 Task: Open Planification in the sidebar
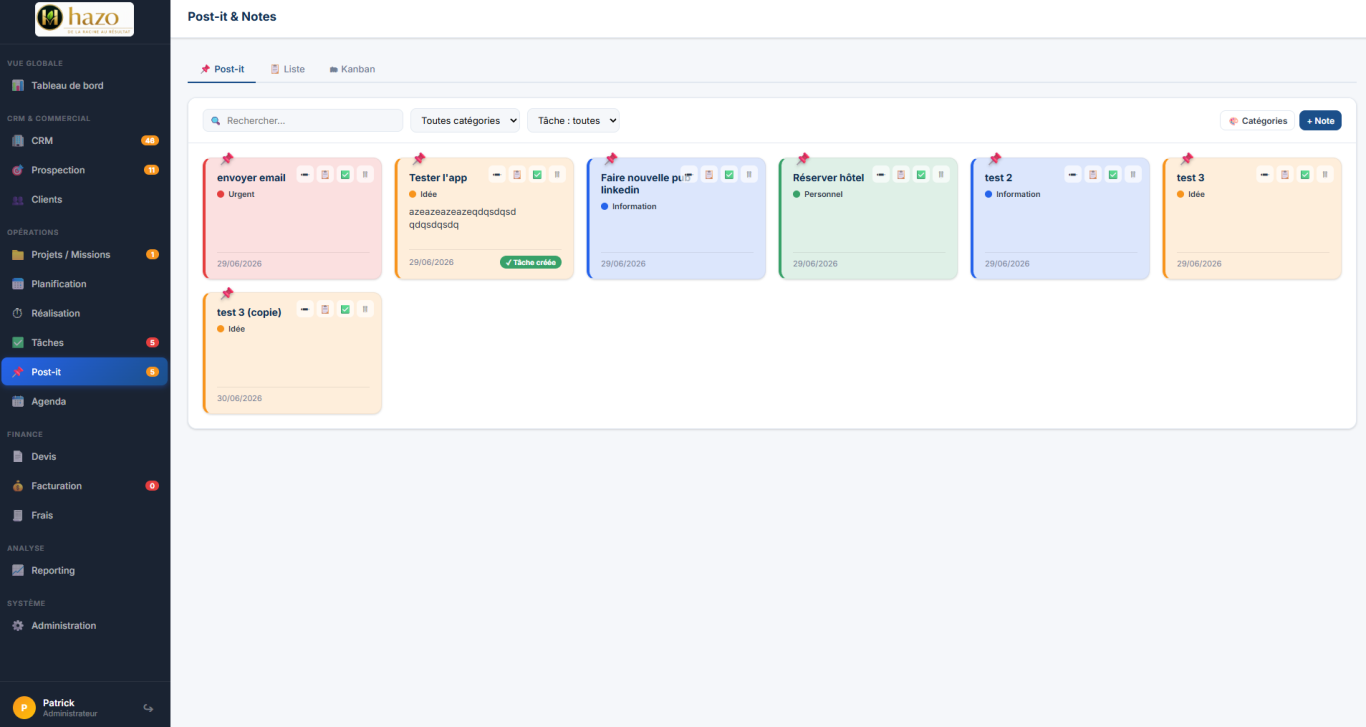coord(85,284)
